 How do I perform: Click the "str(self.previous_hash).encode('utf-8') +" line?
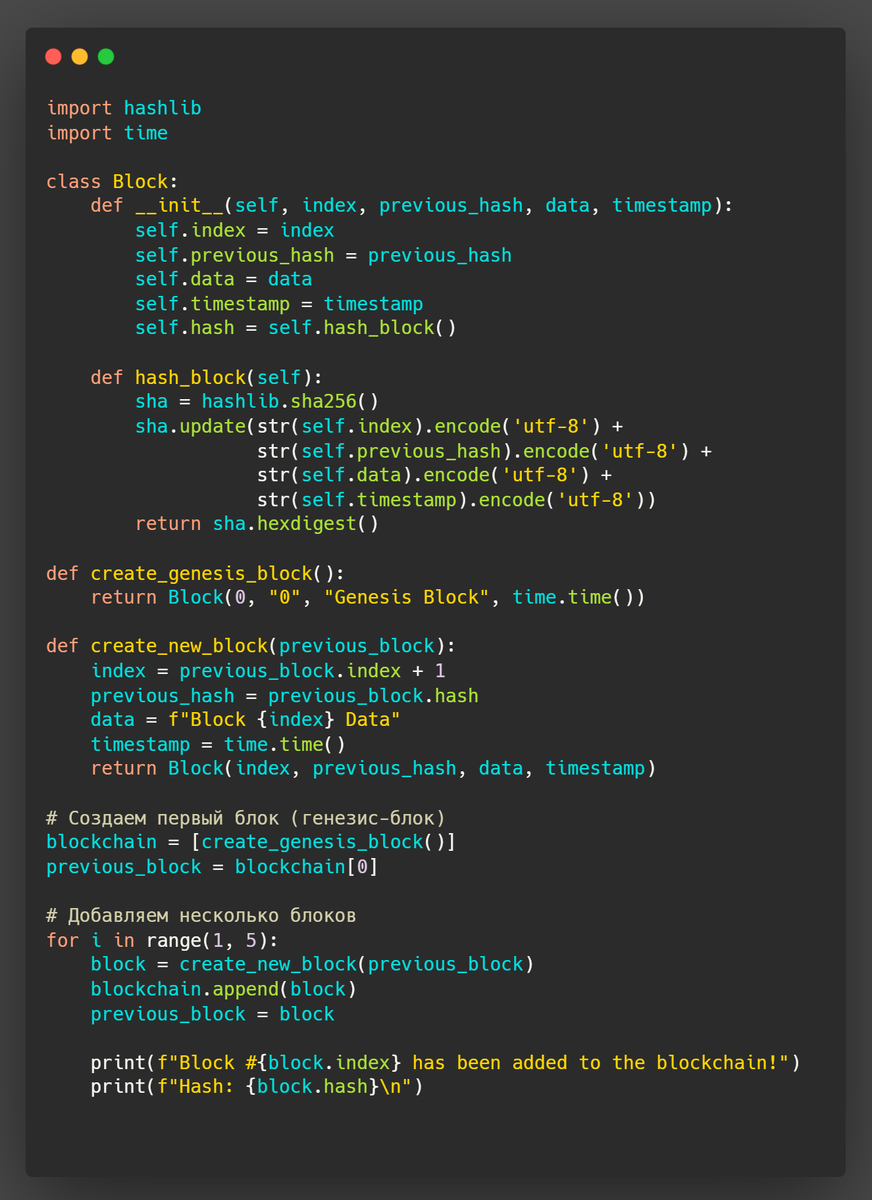coord(485,451)
